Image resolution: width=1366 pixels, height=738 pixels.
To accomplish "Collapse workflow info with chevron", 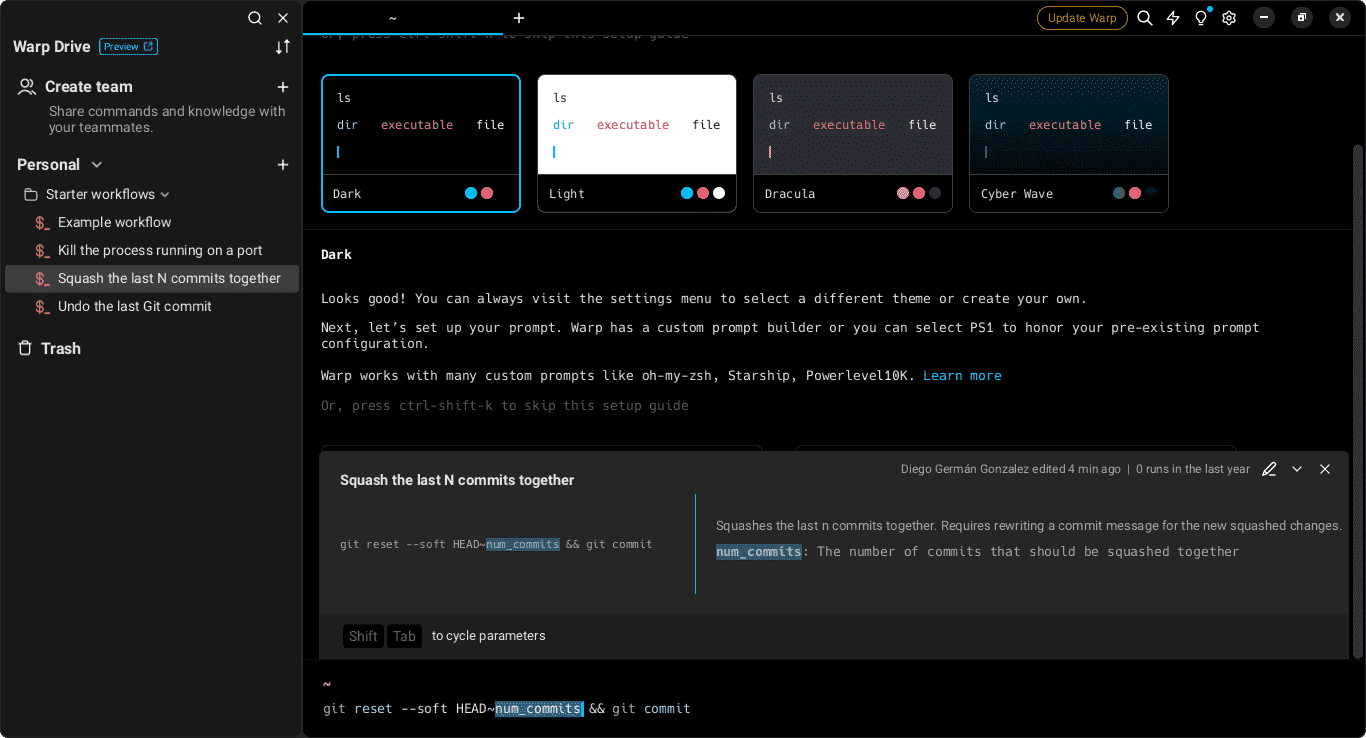I will click(1297, 469).
